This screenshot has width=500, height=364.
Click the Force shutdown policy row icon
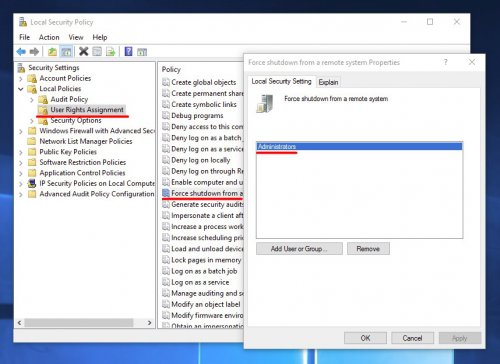tap(166, 193)
